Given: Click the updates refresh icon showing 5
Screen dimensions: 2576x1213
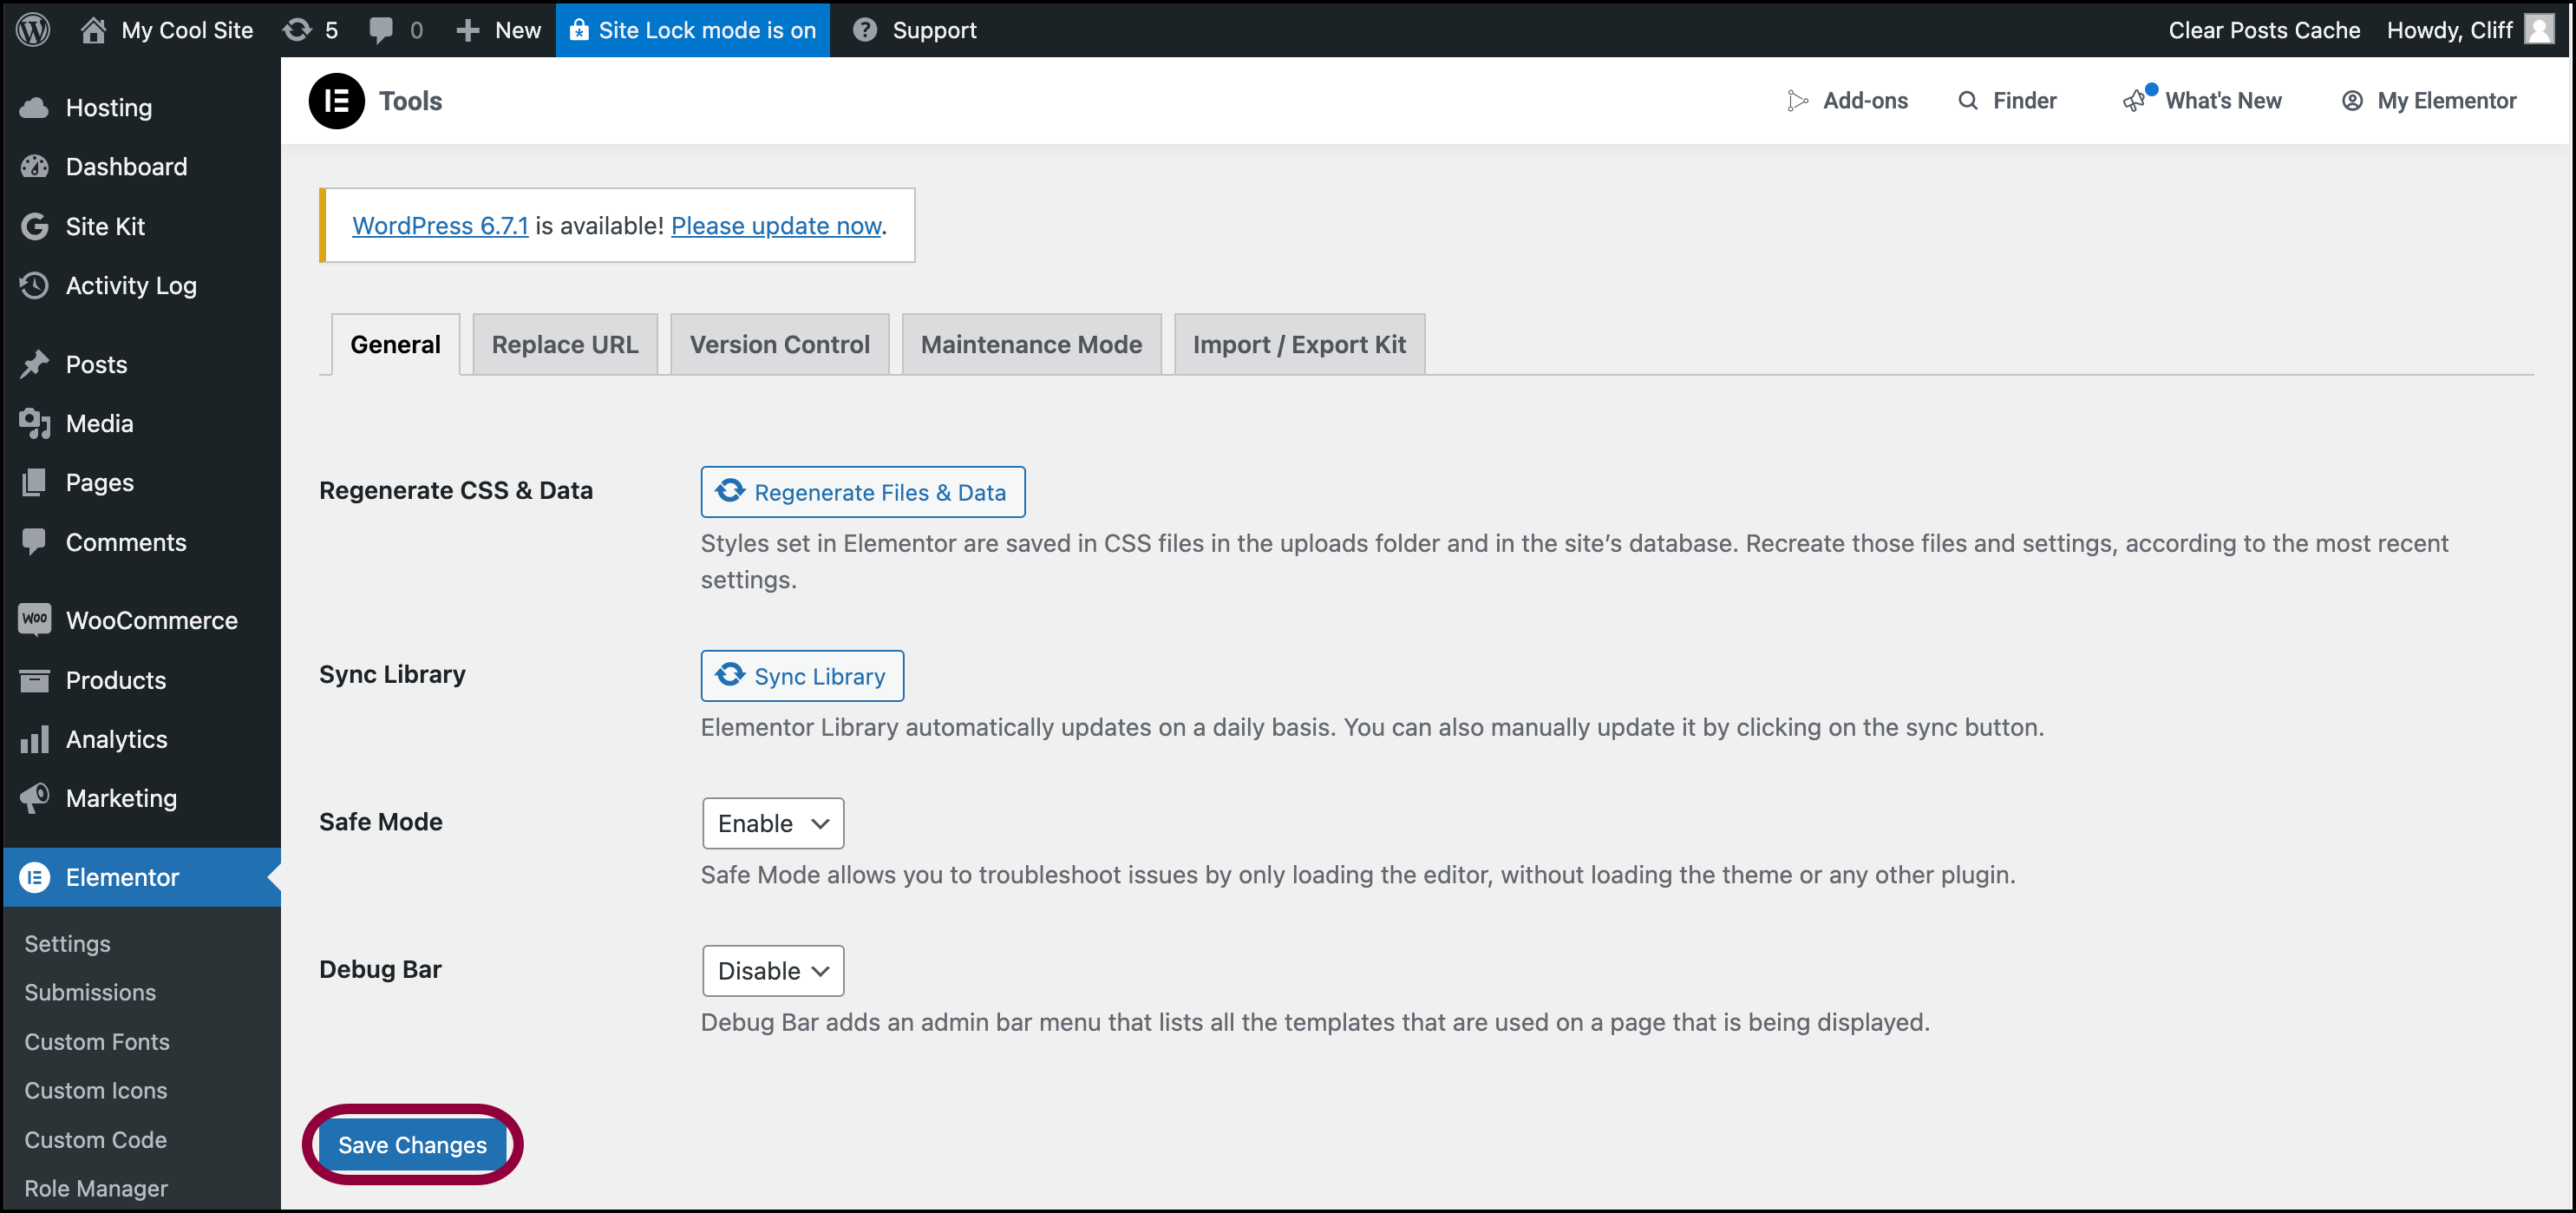Looking at the screenshot, I should tap(297, 30).
